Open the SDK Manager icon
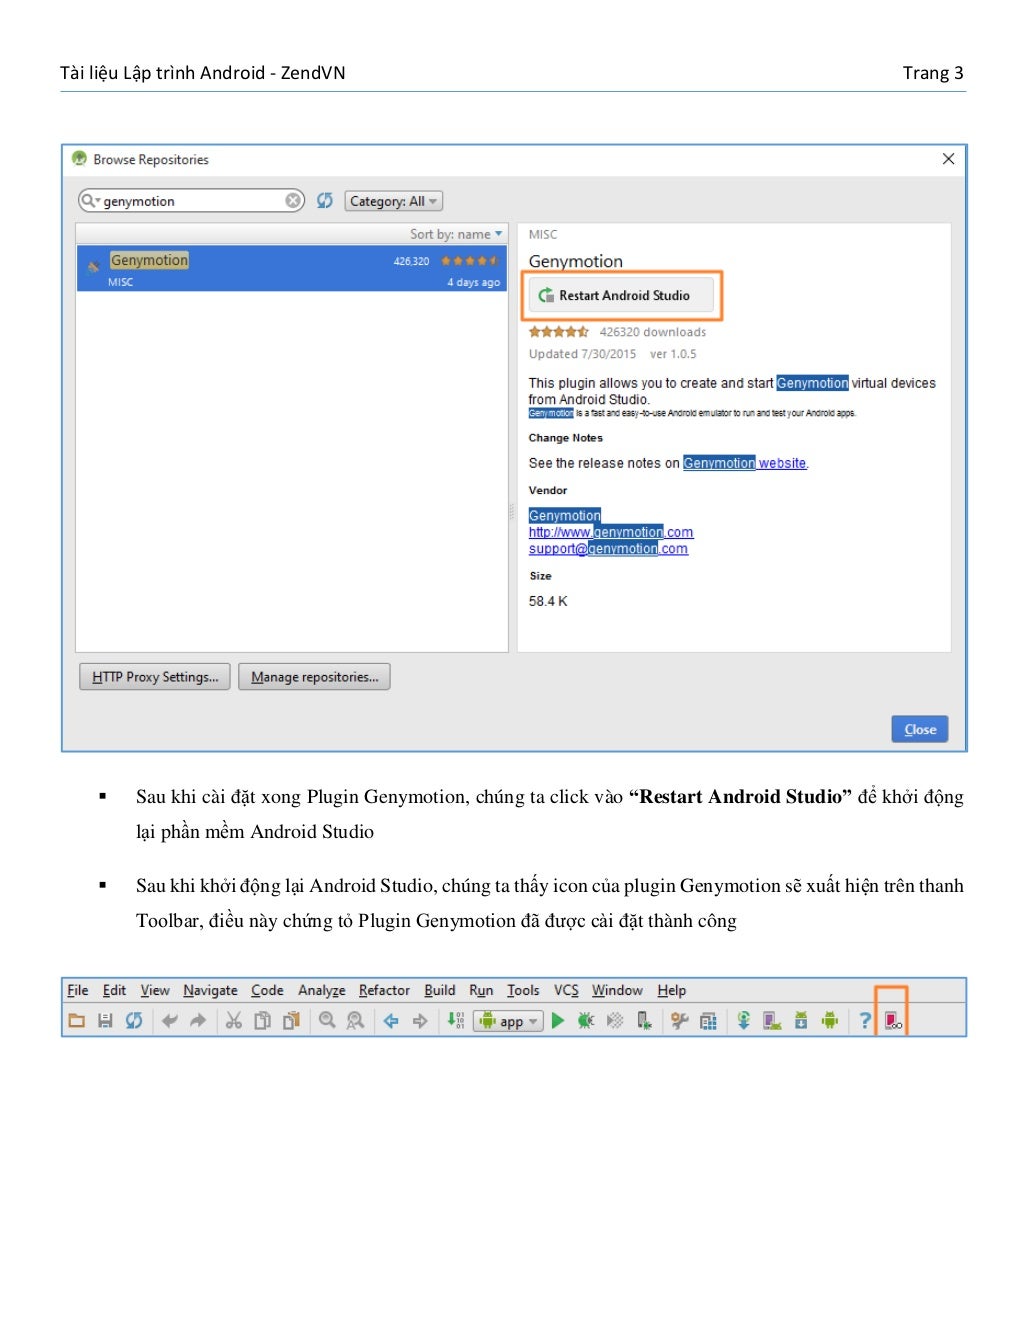The width and height of the screenshot is (1024, 1326). tap(801, 1021)
